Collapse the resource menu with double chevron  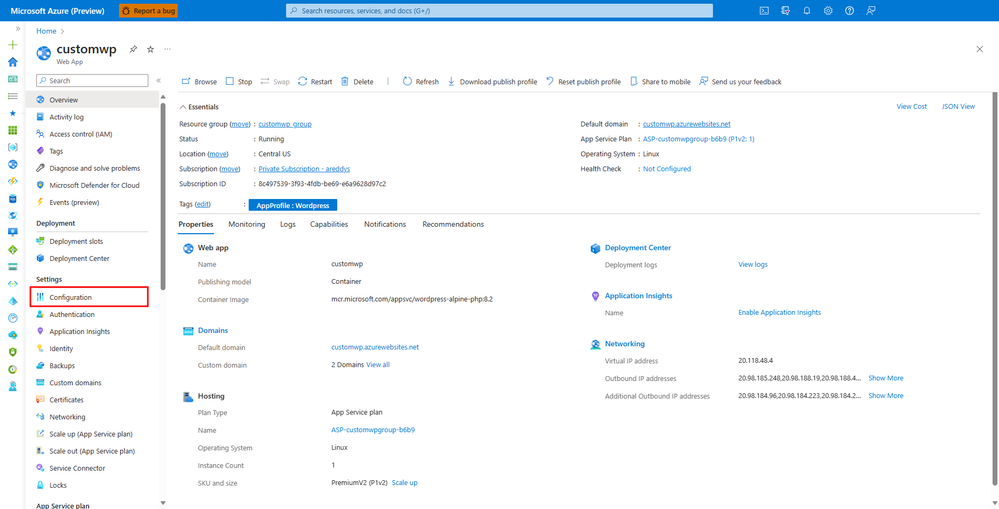(x=159, y=81)
